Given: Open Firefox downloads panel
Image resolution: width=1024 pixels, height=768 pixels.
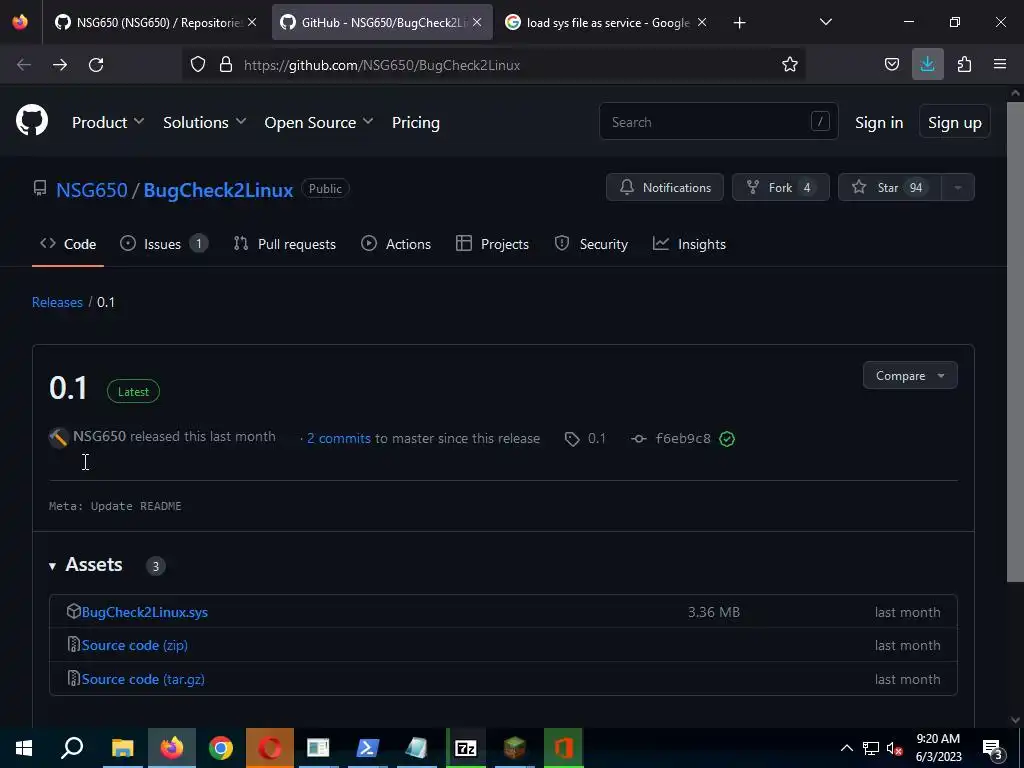Looking at the screenshot, I should pos(927,64).
